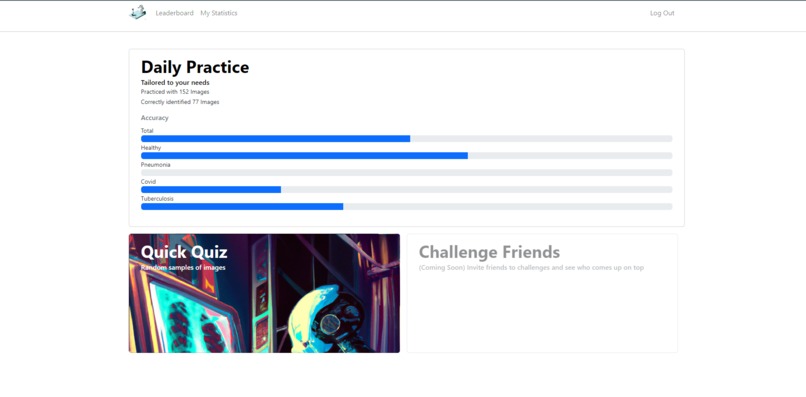Viewport: 806px width, 397px height.
Task: Click the 'Practiced with 152 Images' text
Action: click(175, 92)
